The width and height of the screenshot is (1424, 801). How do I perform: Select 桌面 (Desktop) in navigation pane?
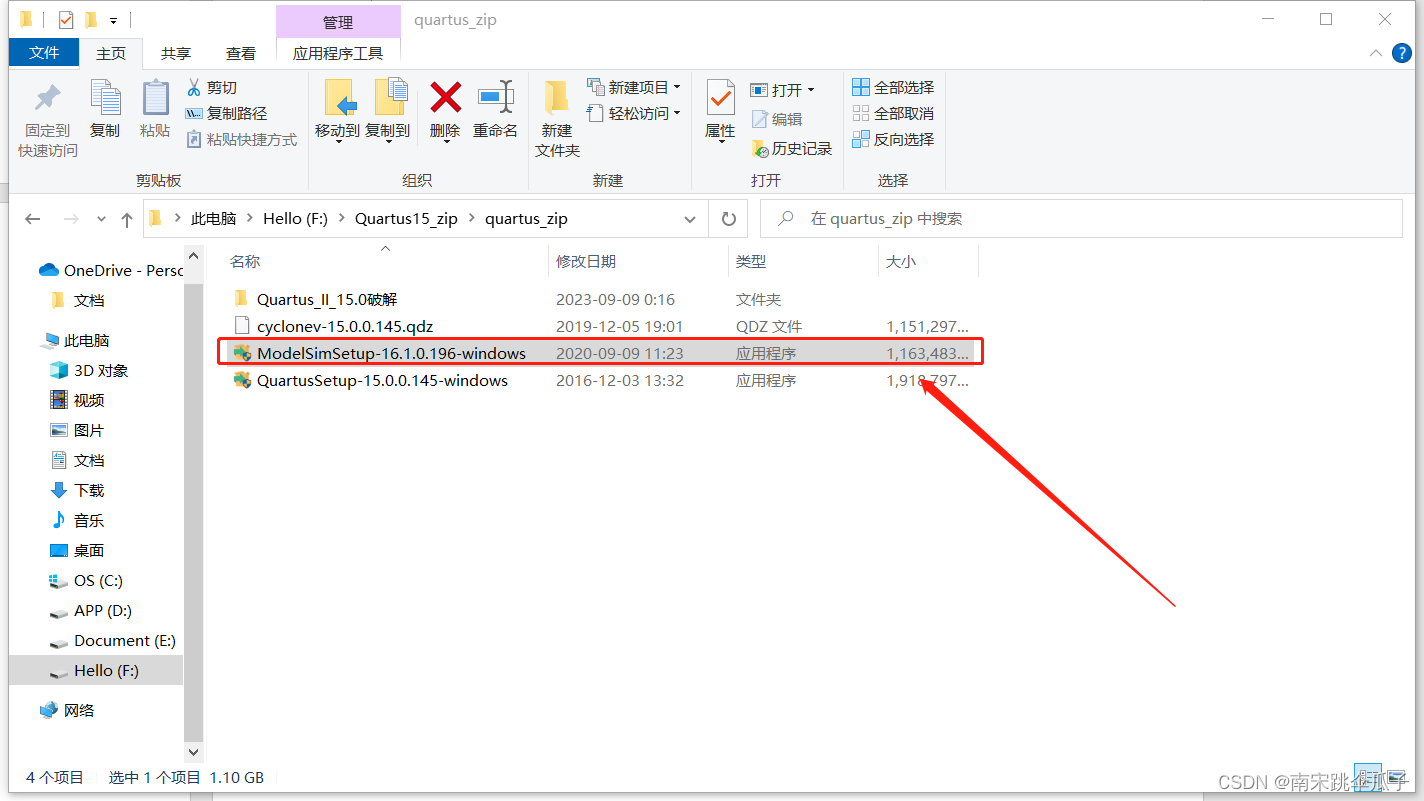click(x=78, y=550)
